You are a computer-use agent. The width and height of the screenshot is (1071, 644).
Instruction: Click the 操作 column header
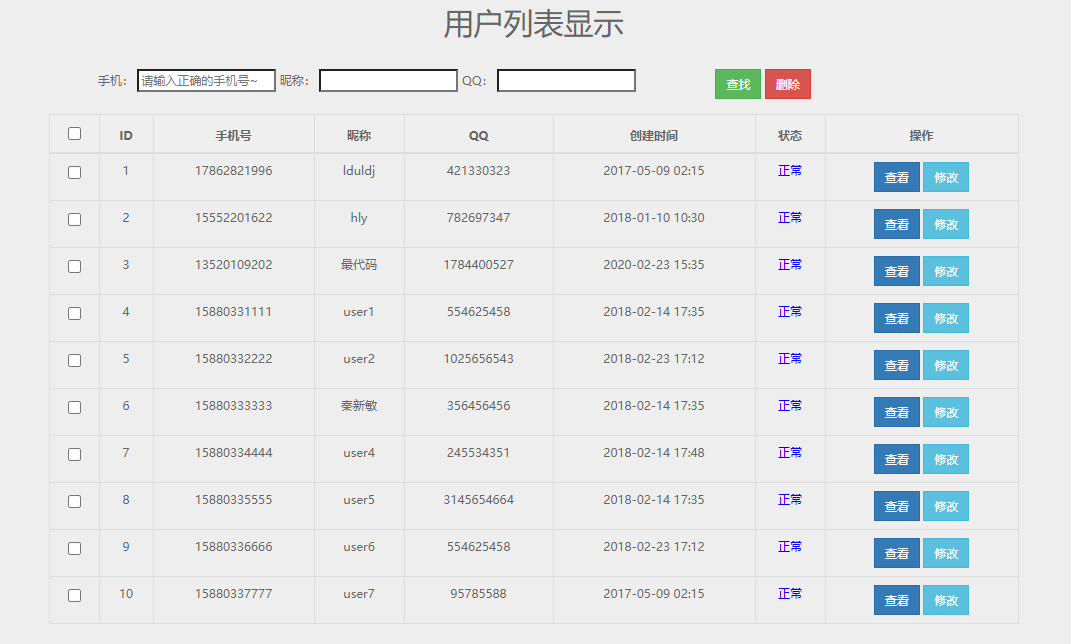pos(921,136)
